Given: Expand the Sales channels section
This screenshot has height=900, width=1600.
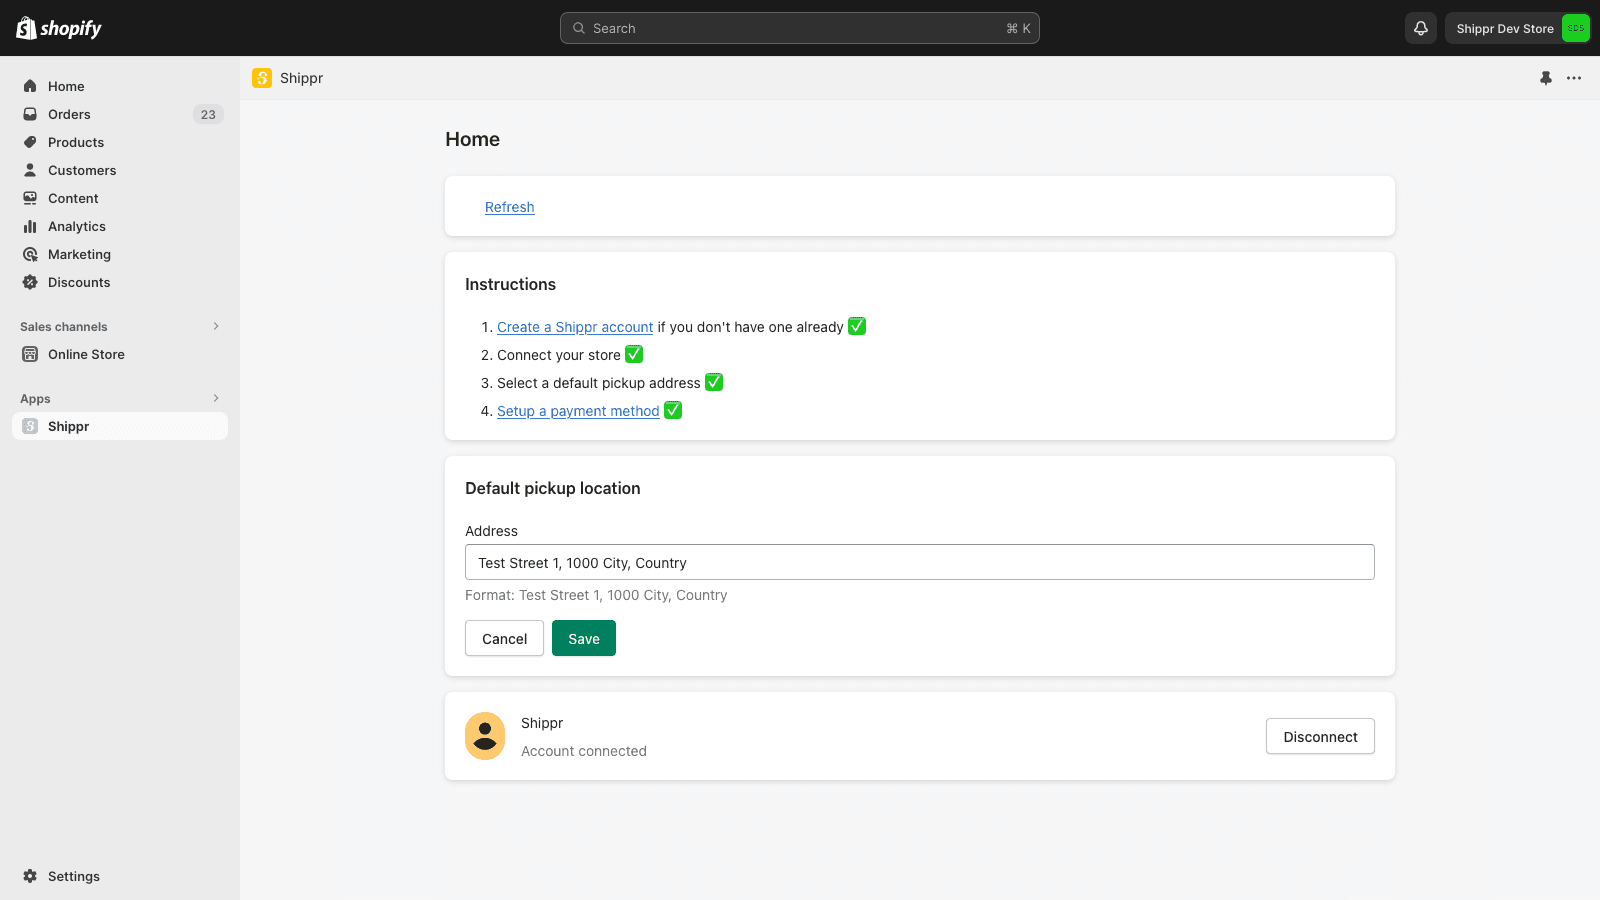Looking at the screenshot, I should 216,327.
